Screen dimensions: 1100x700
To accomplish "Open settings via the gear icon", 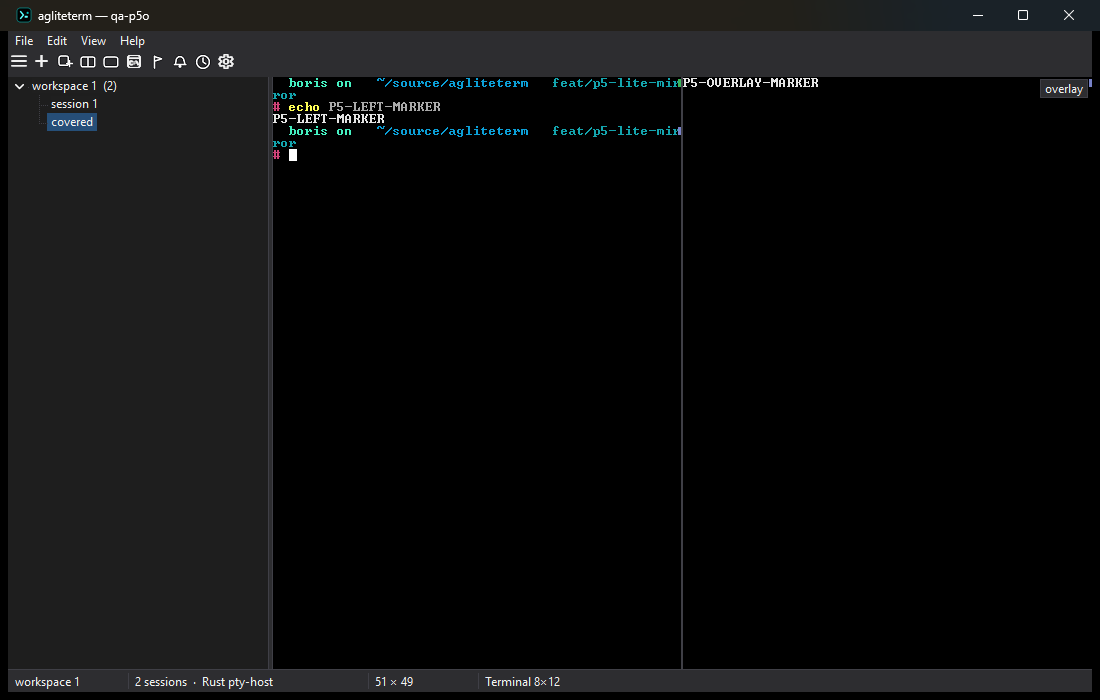I will [x=226, y=62].
